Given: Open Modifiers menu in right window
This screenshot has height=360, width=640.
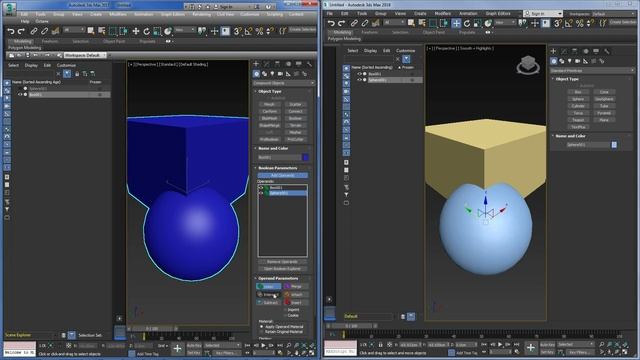Looking at the screenshot, I should point(442,13).
